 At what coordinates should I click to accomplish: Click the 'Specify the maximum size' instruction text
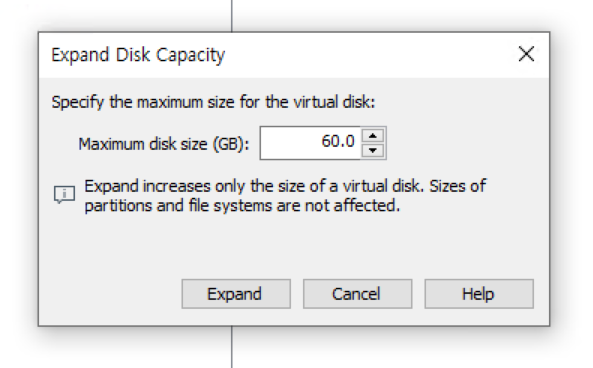click(x=213, y=102)
